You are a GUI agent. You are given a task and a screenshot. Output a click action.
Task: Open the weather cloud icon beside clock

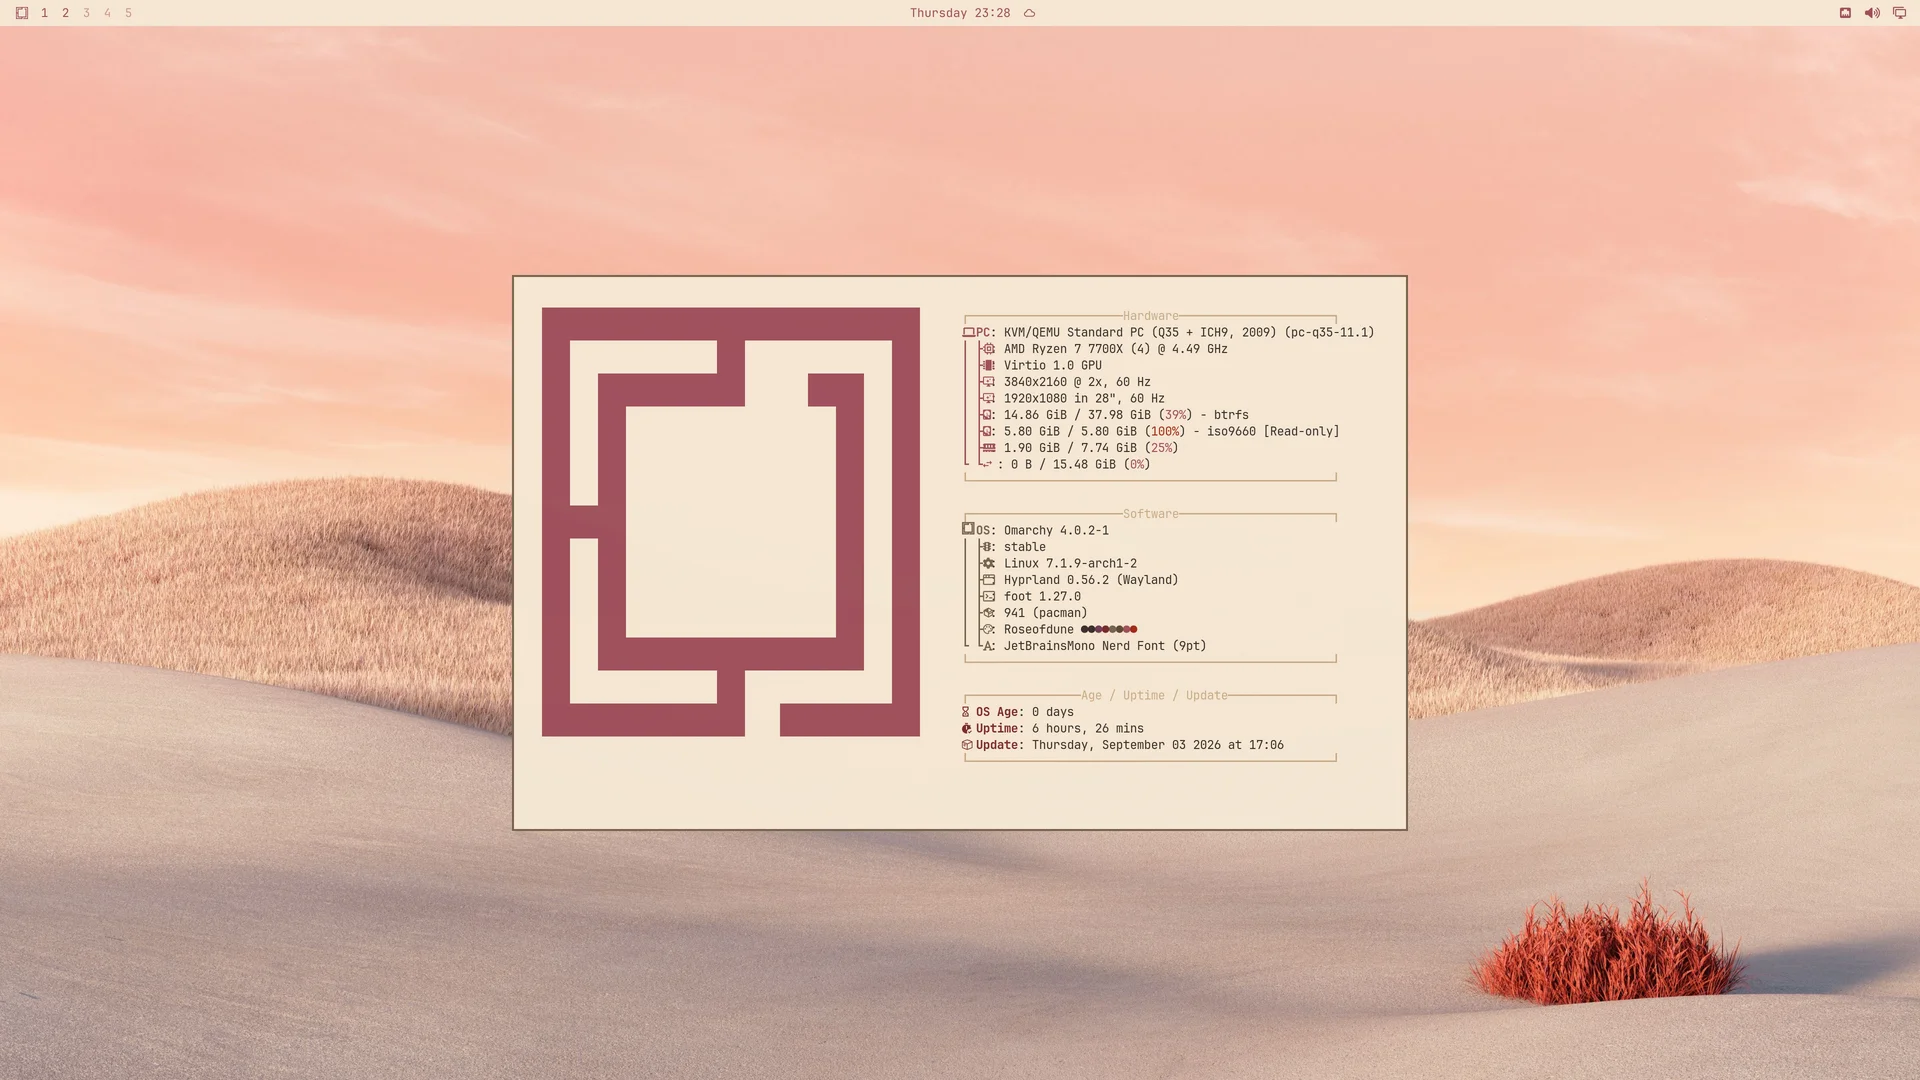(x=1029, y=13)
